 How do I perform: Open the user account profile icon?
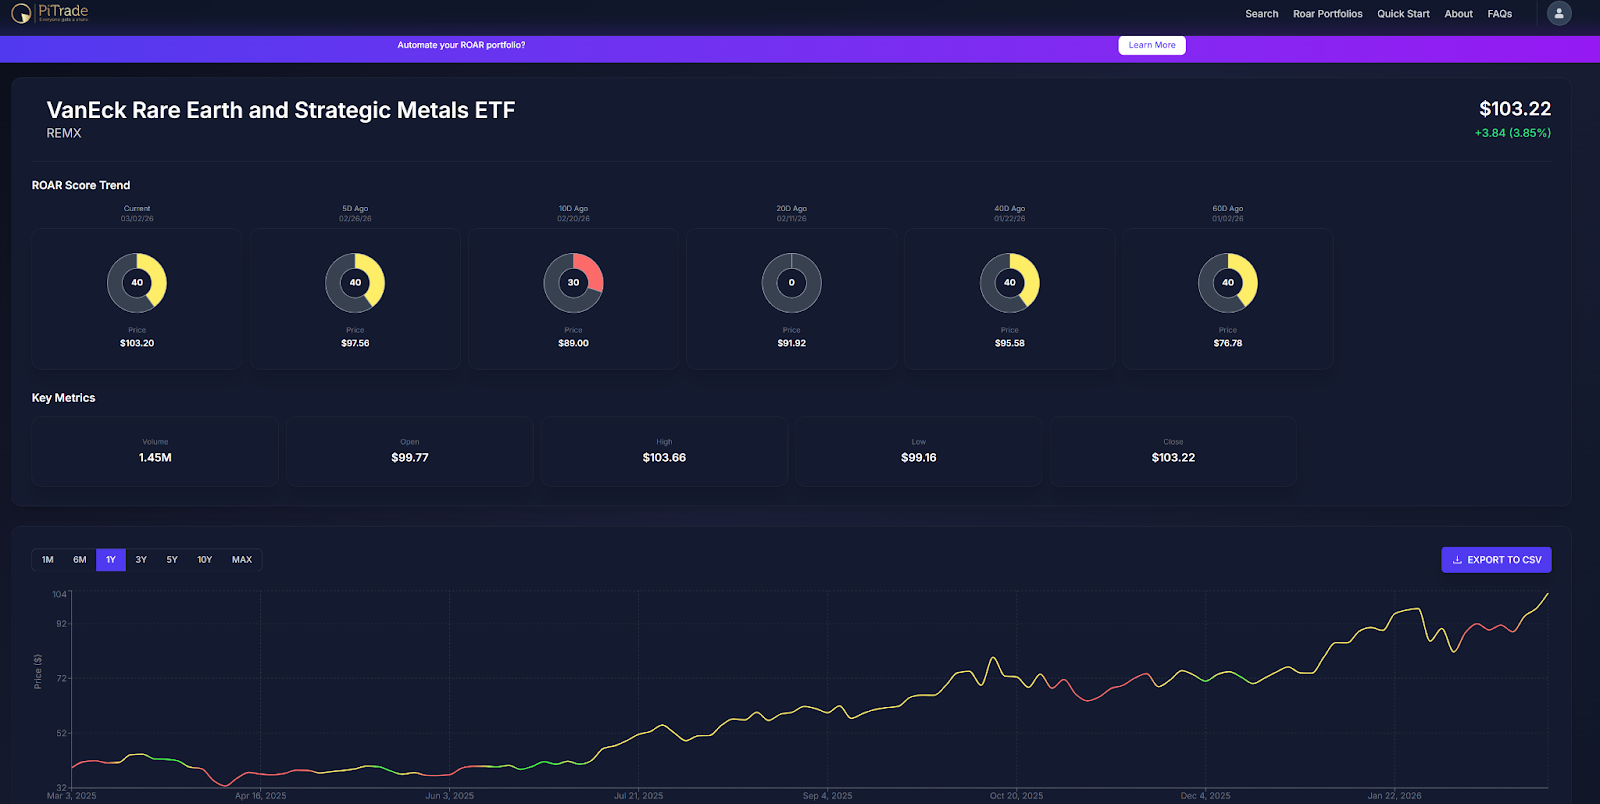1558,13
